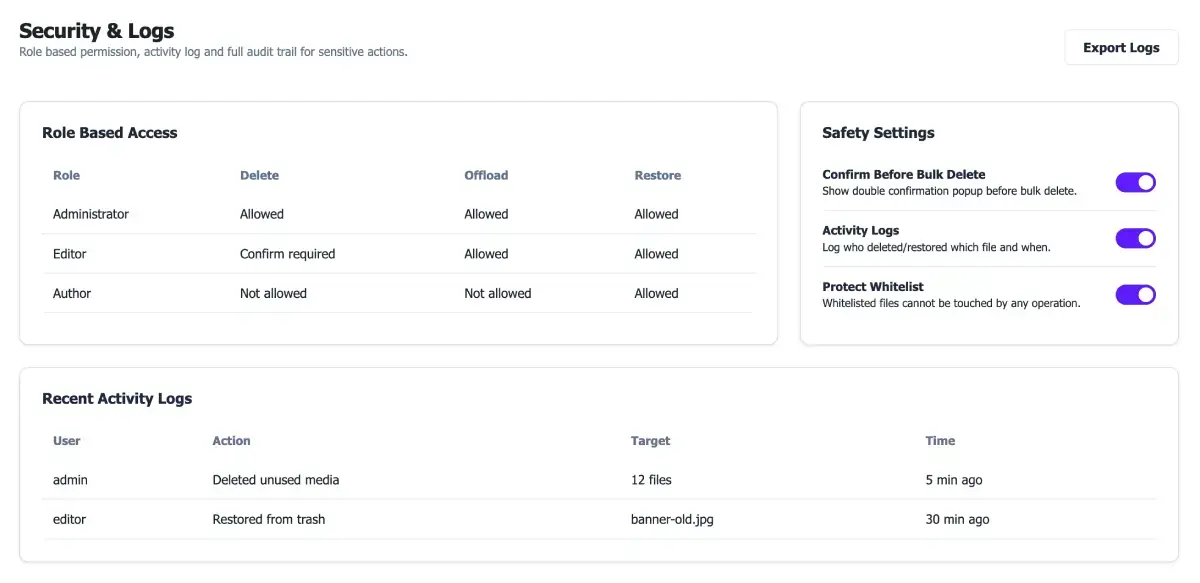Open the admin 'Deleted unused media' log entry
This screenshot has height=583, width=1200.
click(599, 480)
